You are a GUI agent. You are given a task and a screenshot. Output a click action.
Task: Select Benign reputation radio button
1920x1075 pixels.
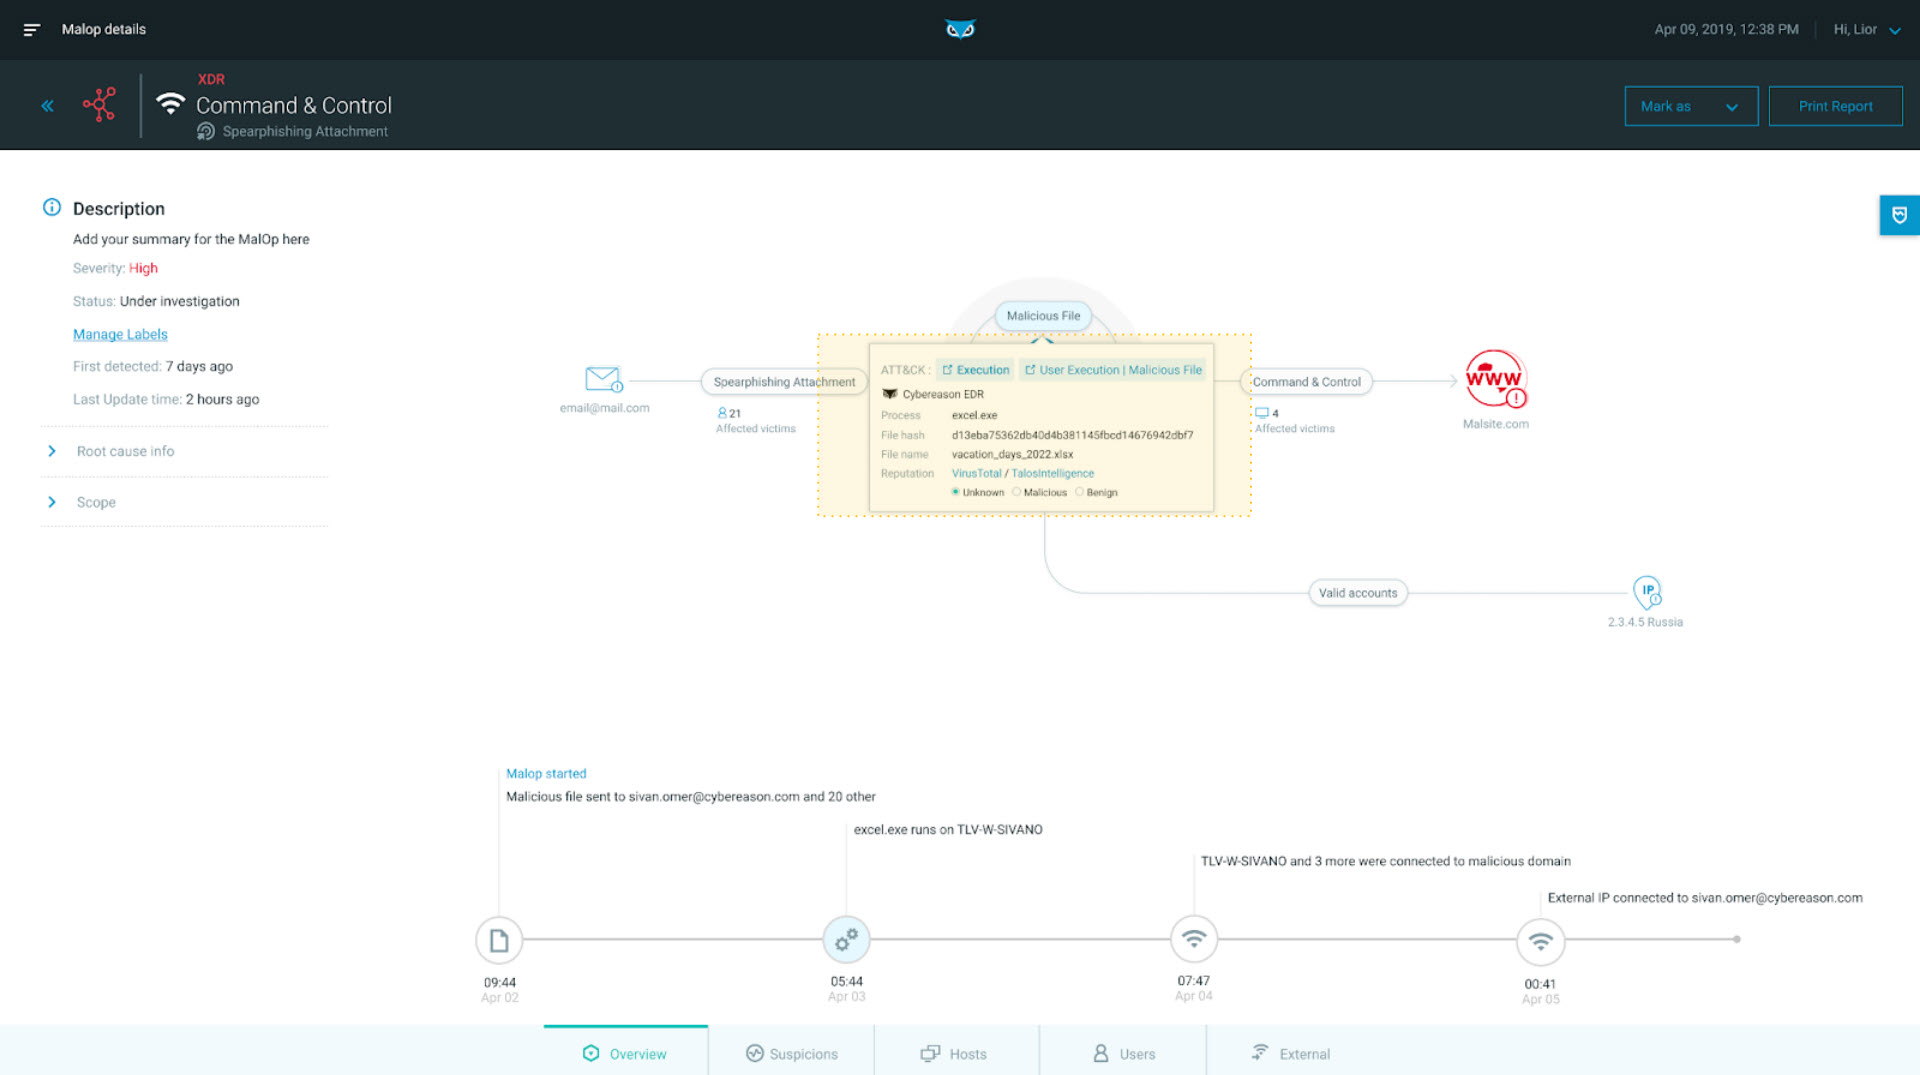1080,492
